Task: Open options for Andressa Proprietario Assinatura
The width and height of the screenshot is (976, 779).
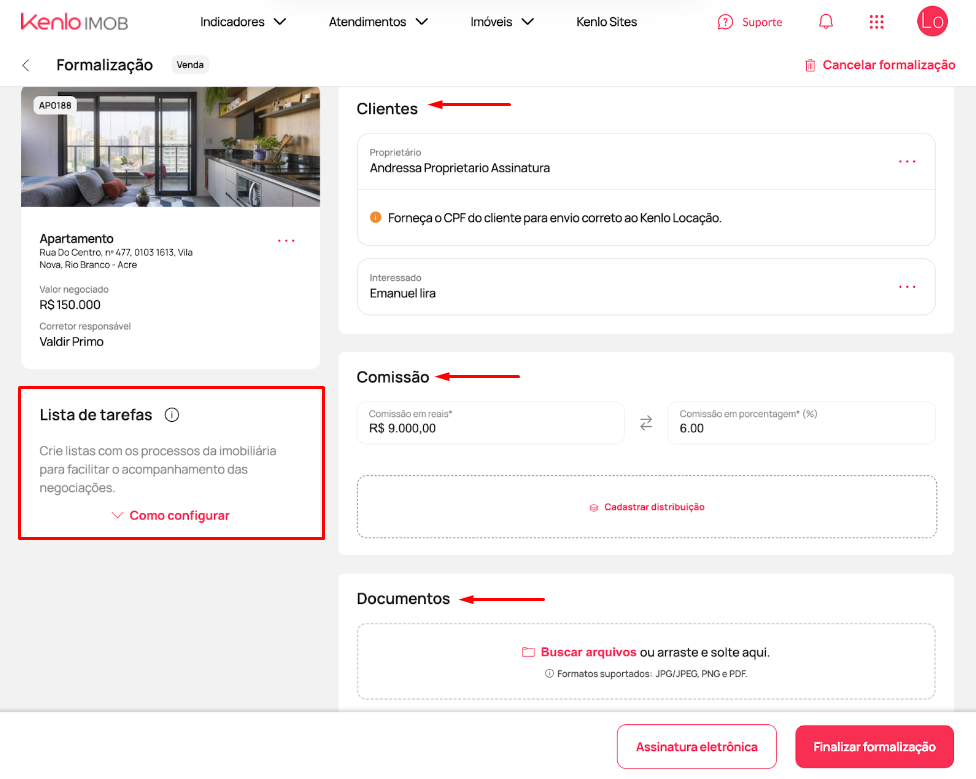Action: pyautogui.click(x=907, y=161)
